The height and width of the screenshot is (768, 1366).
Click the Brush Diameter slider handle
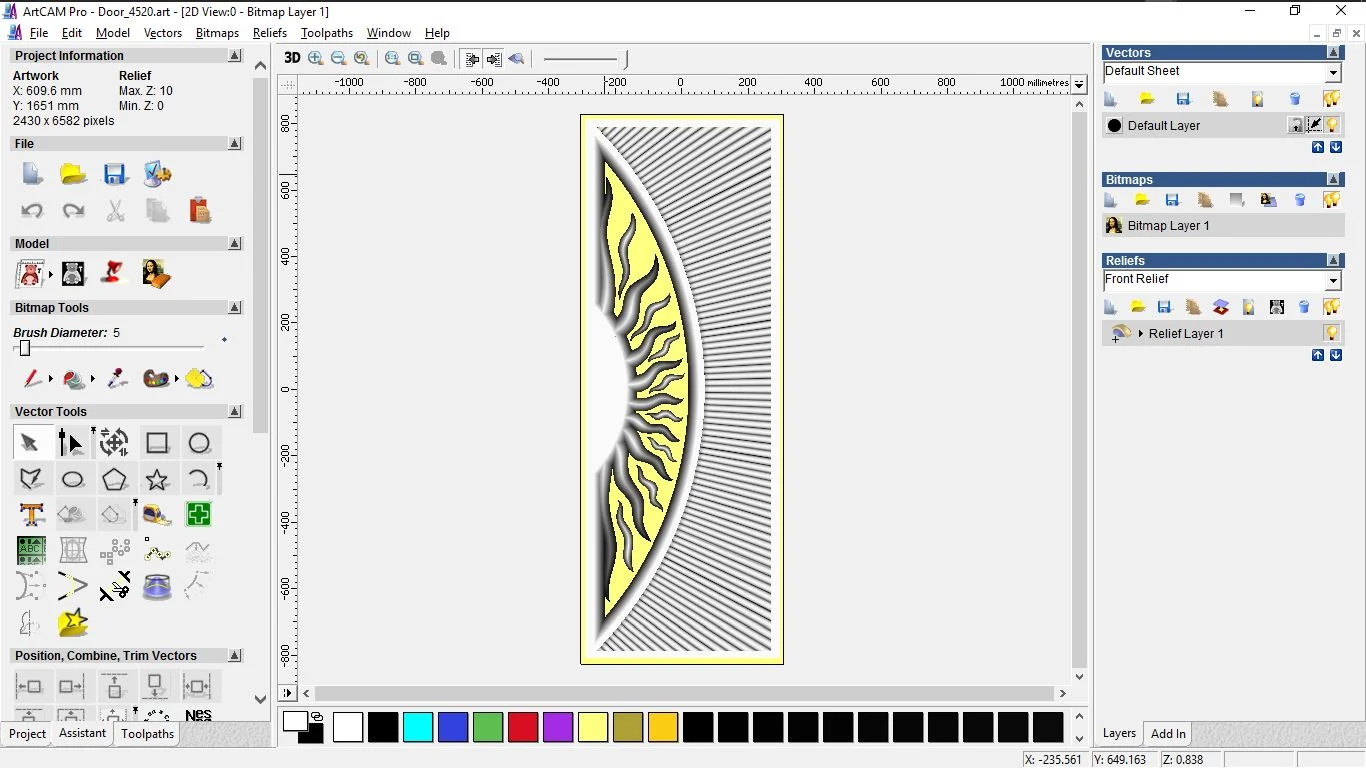(25, 348)
